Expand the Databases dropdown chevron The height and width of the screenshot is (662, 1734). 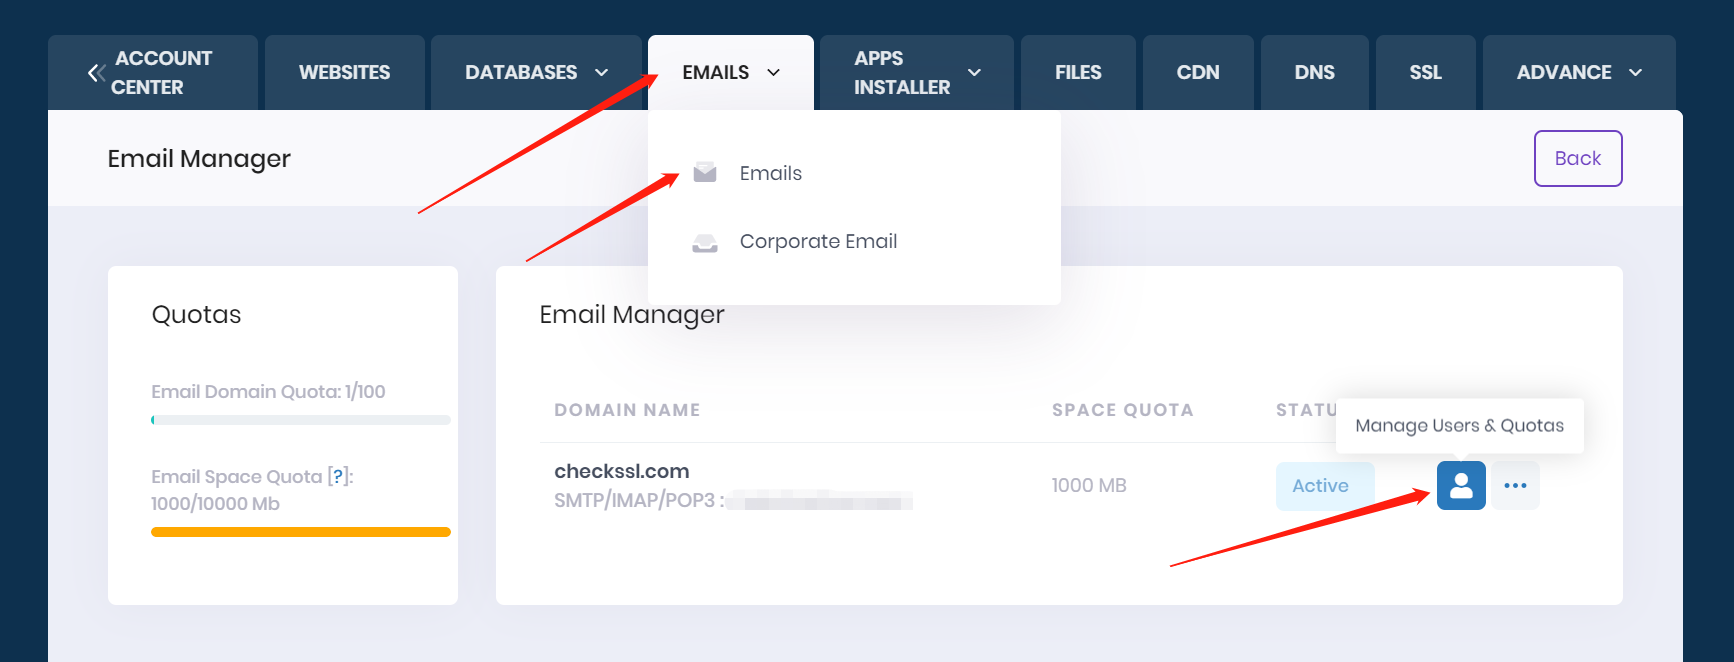coord(602,73)
